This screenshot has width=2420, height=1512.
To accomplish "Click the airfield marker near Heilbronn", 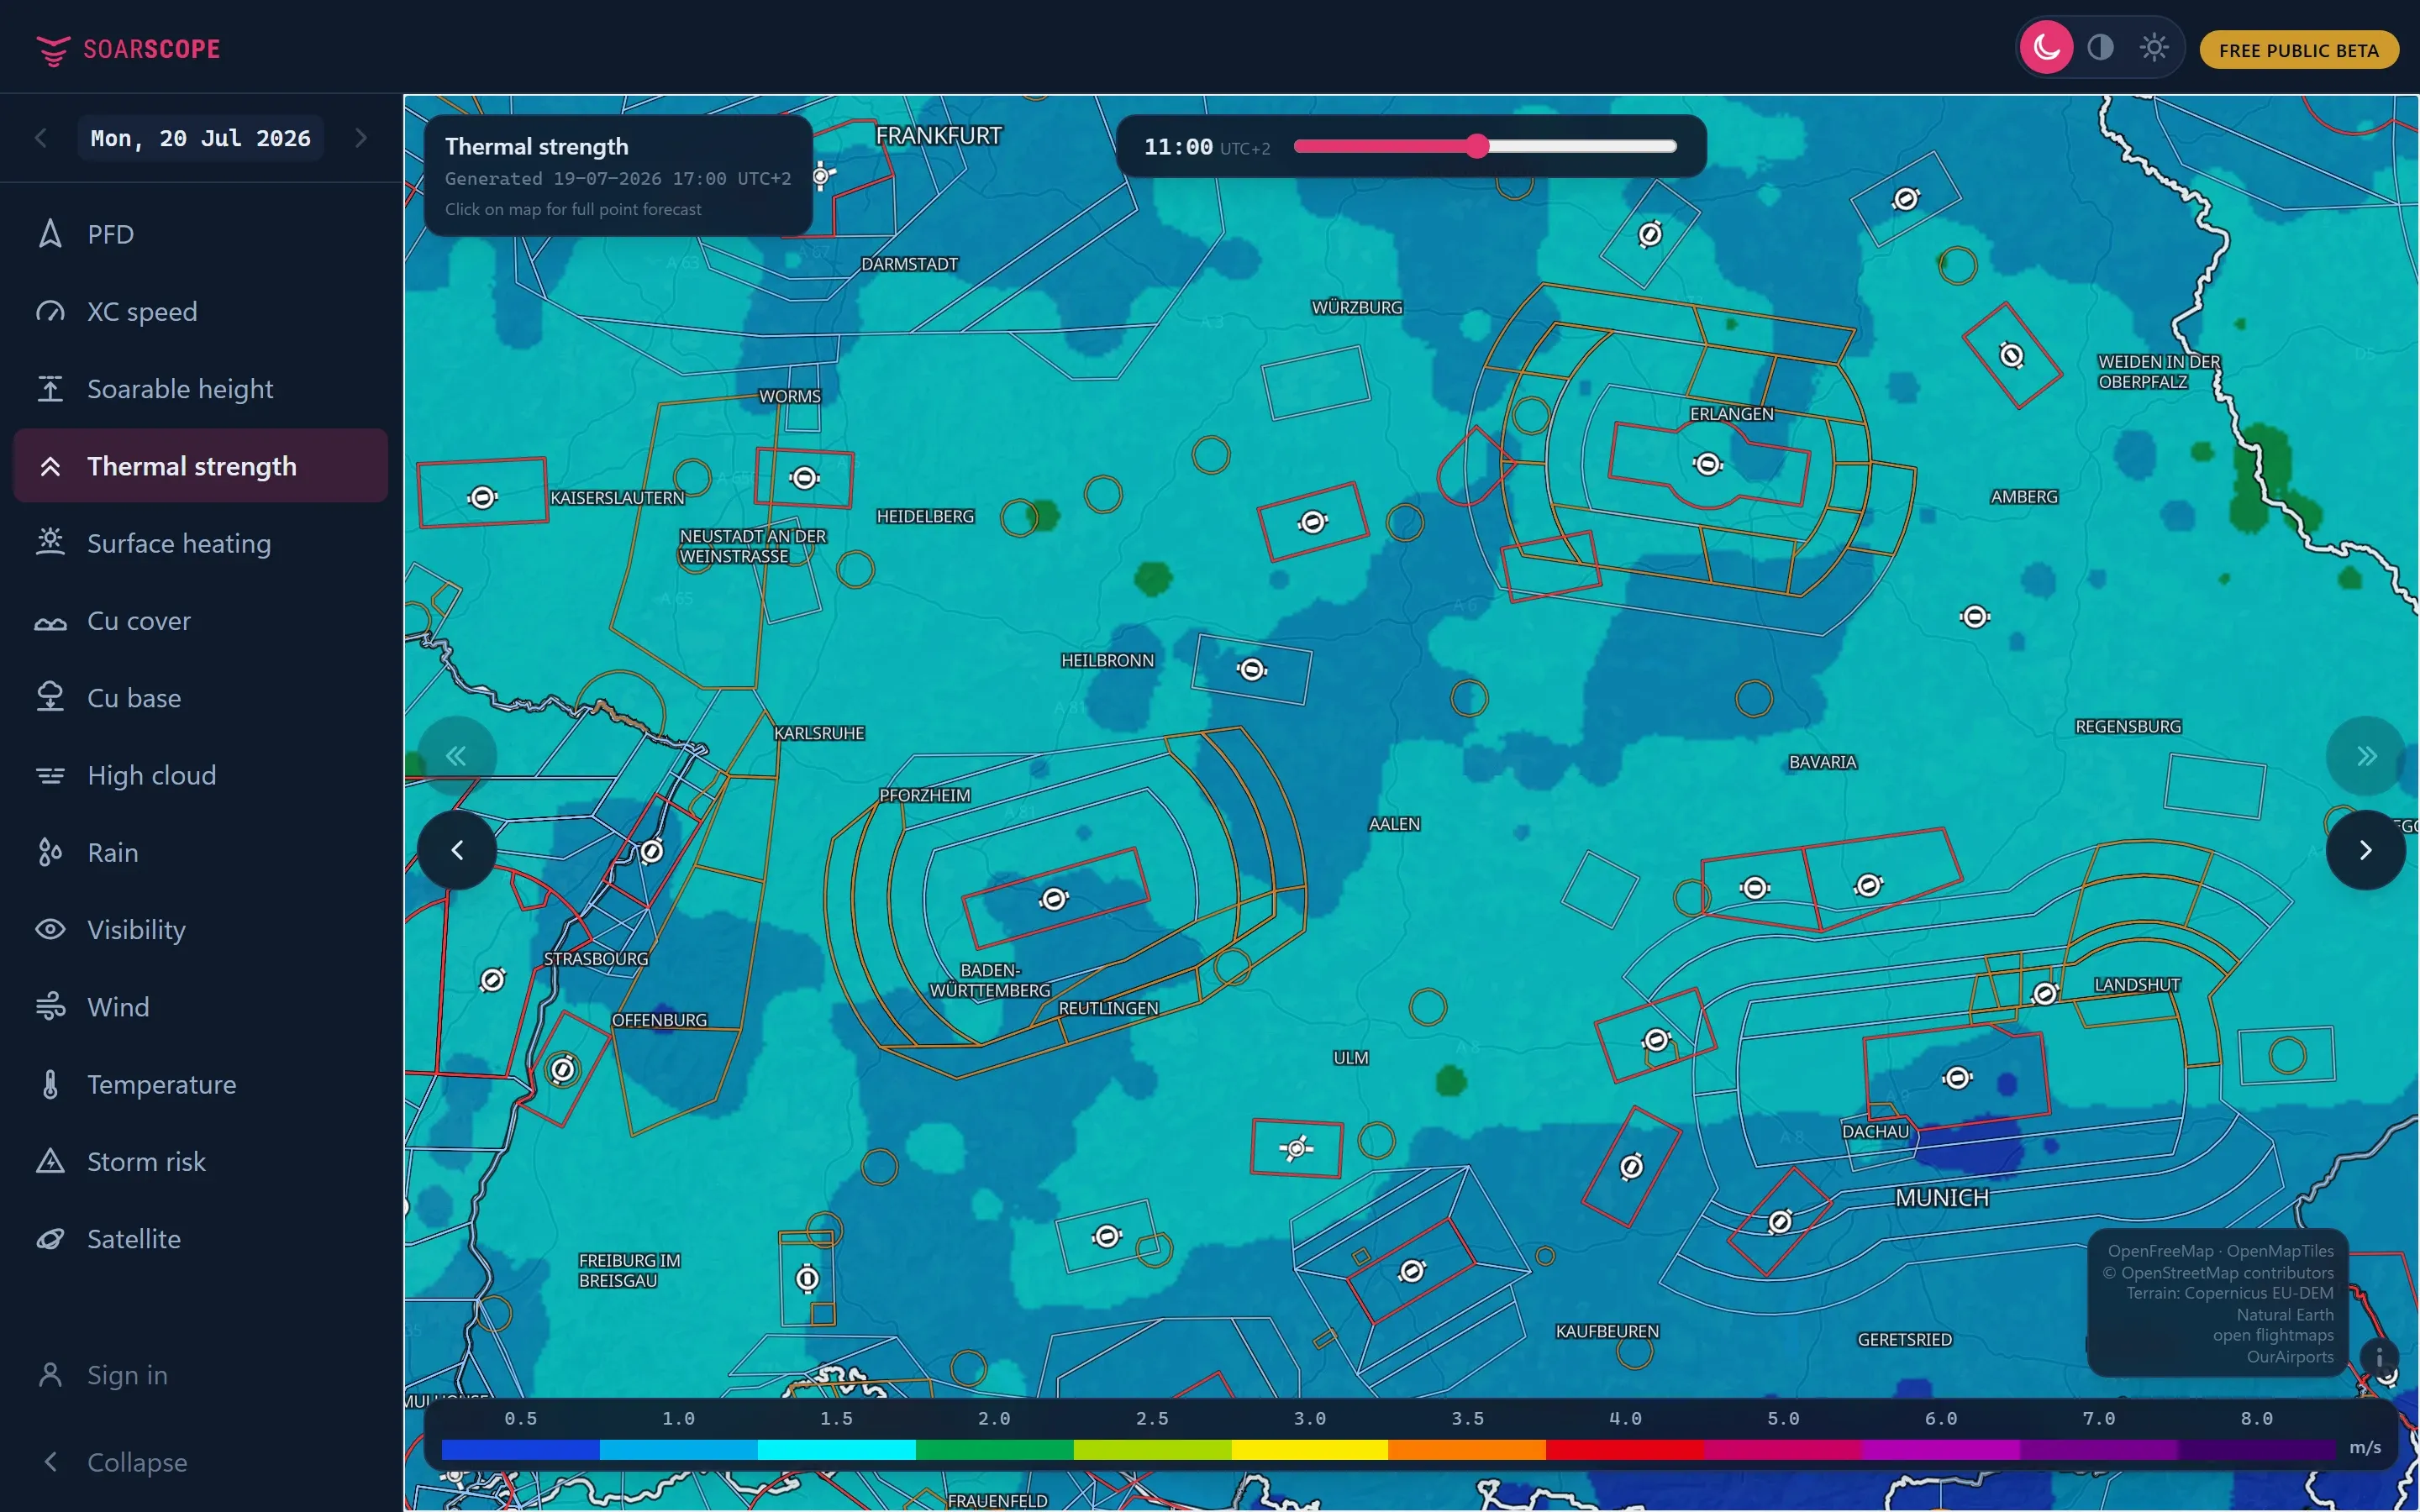I will click(x=1252, y=669).
